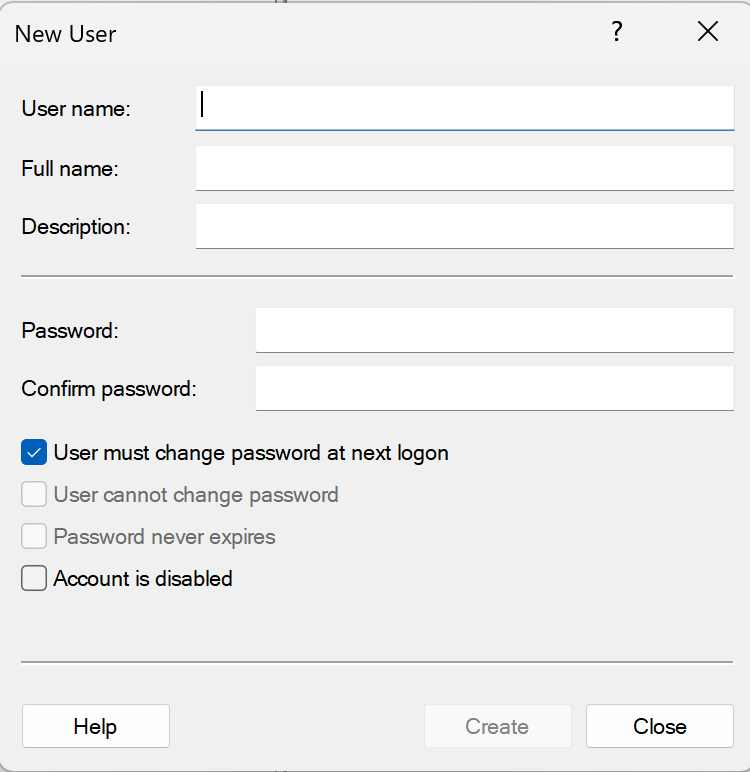Click the "Password:" label text
Screen dimensions: 750x772
(70, 331)
